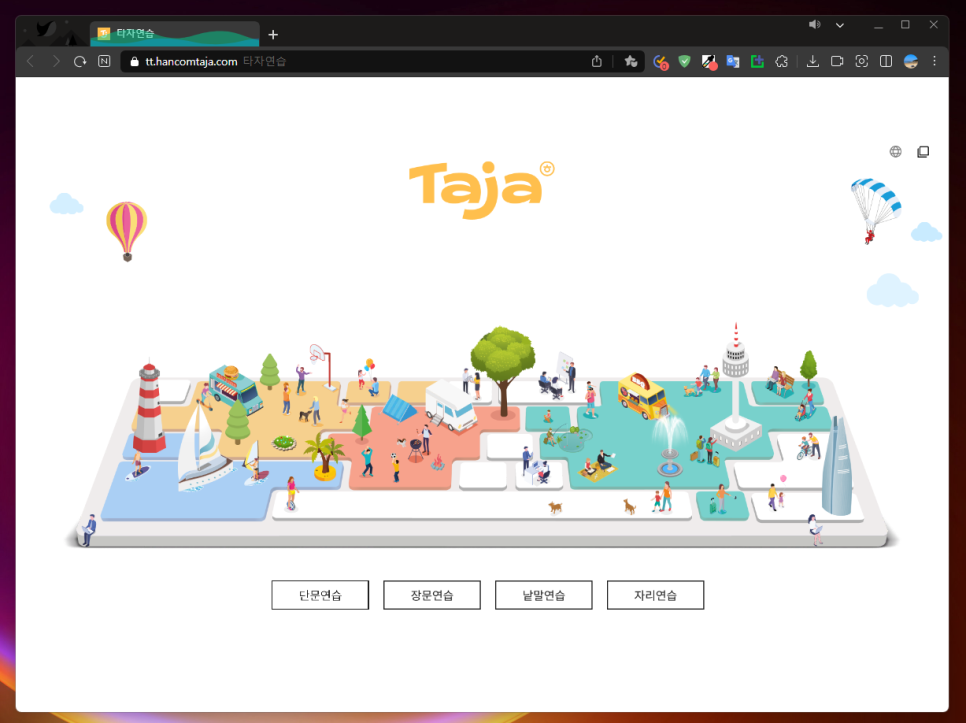Expand the tab search chevron
This screenshot has width=966, height=723.
point(840,25)
